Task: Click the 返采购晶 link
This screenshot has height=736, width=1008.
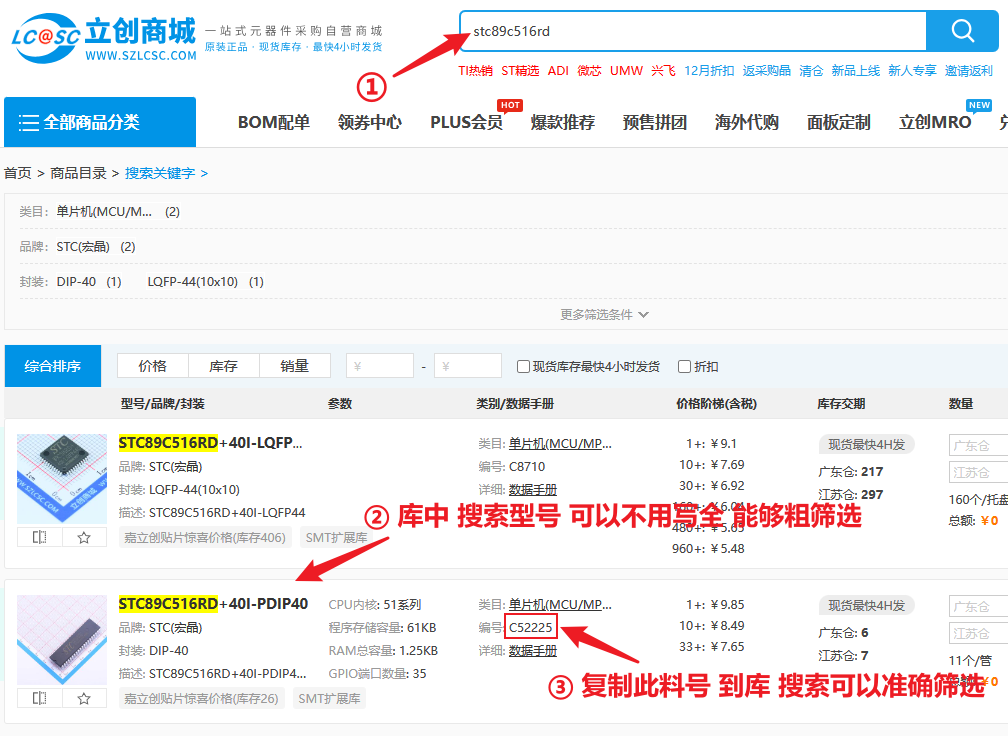Action: point(766,71)
